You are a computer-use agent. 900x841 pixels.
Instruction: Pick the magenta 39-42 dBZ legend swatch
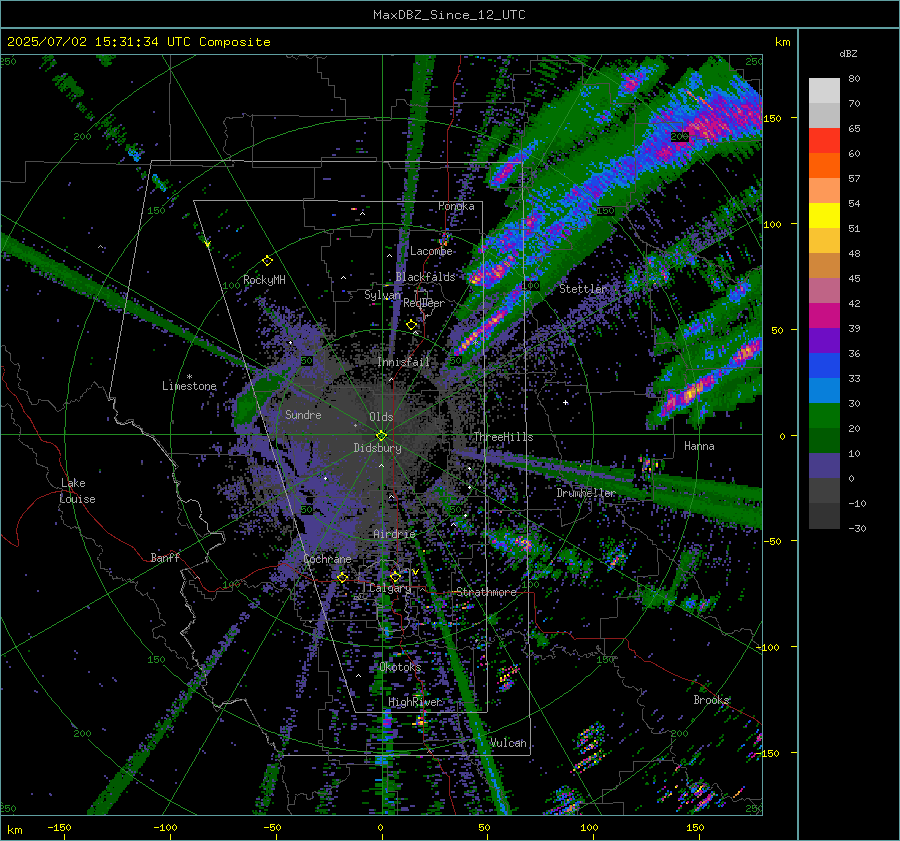[824, 316]
